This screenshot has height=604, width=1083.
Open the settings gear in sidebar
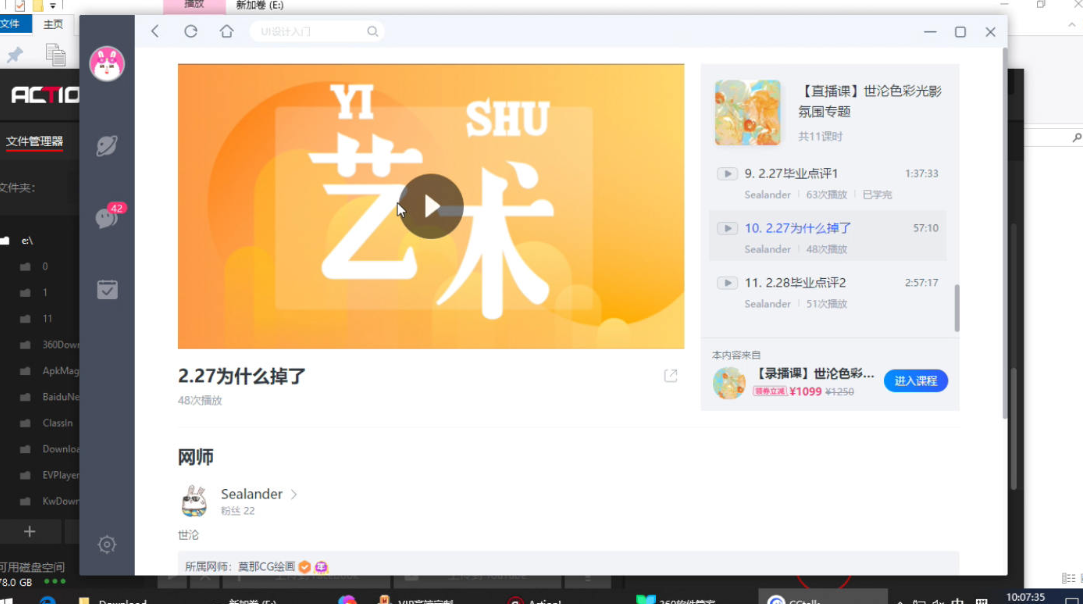(107, 545)
